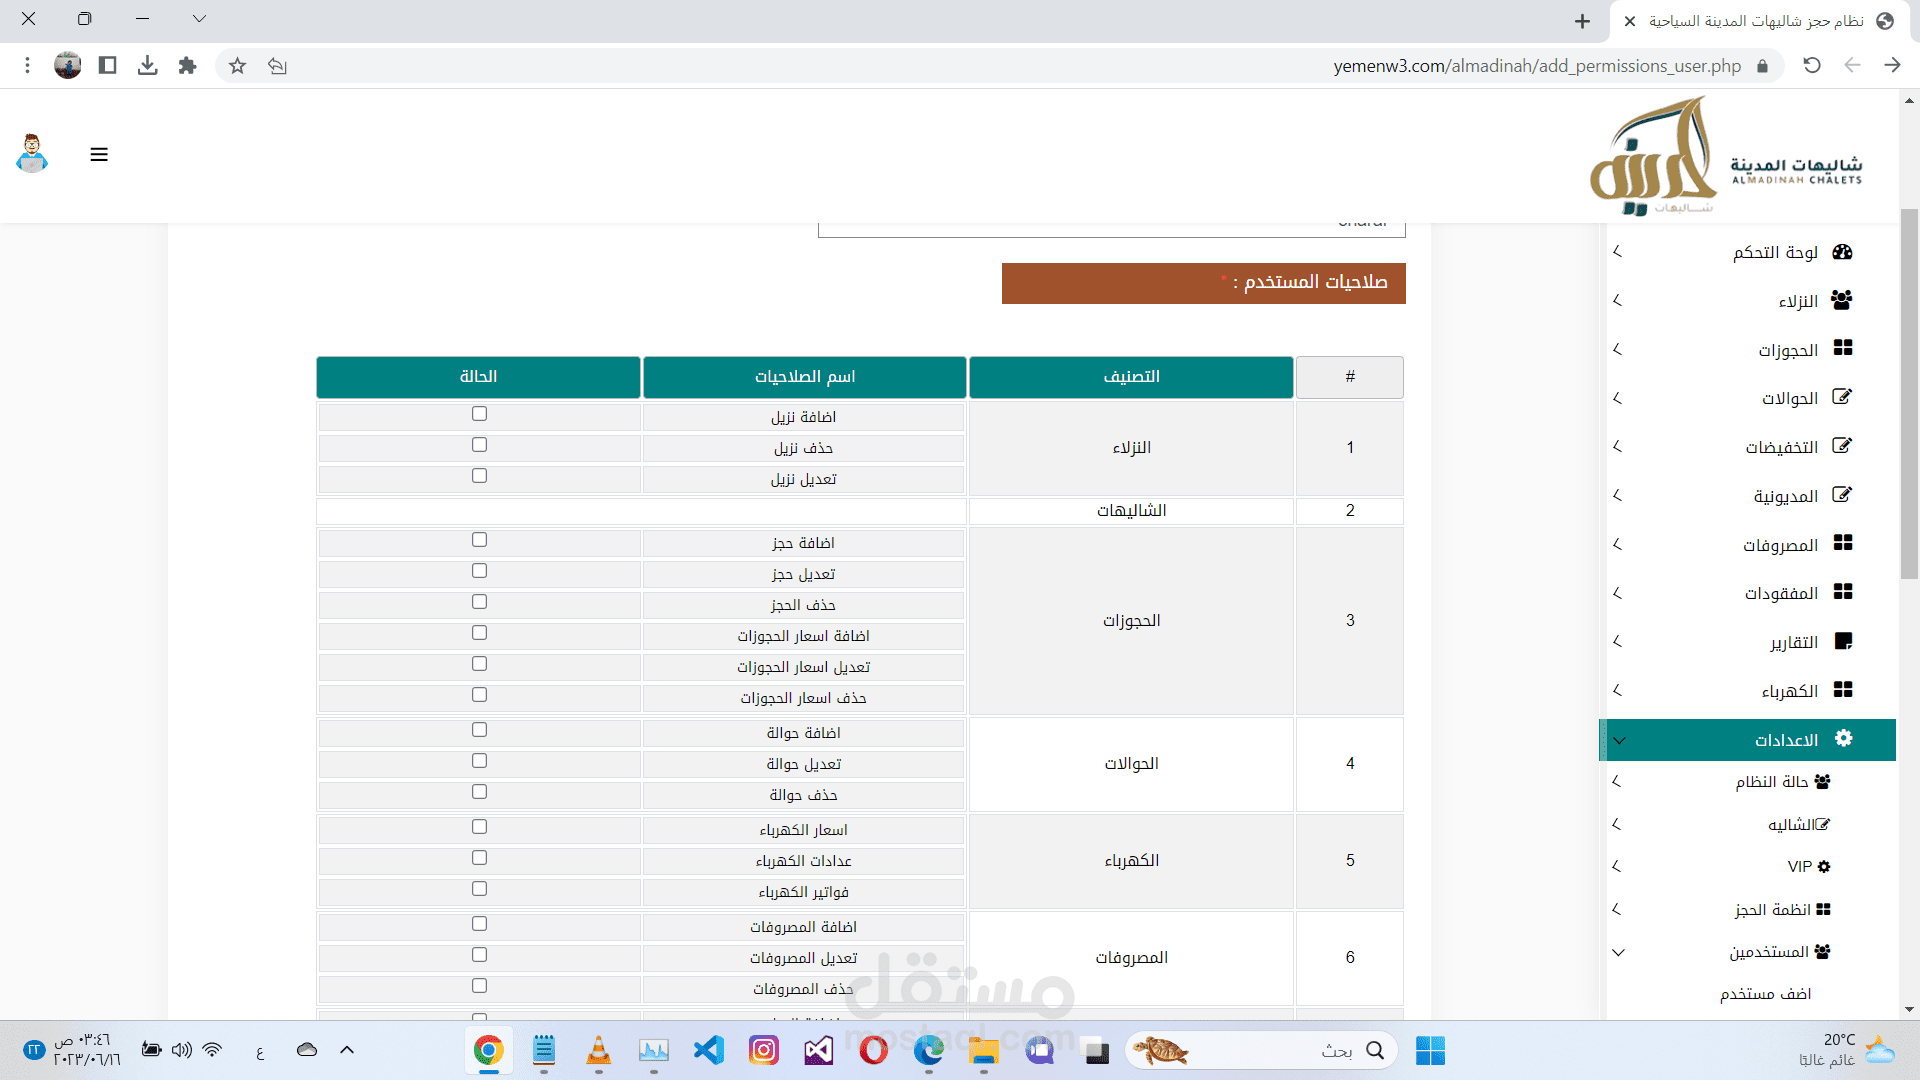Click the page vertical scrollbar thumb
The image size is (1920, 1080).
pos(1909,394)
